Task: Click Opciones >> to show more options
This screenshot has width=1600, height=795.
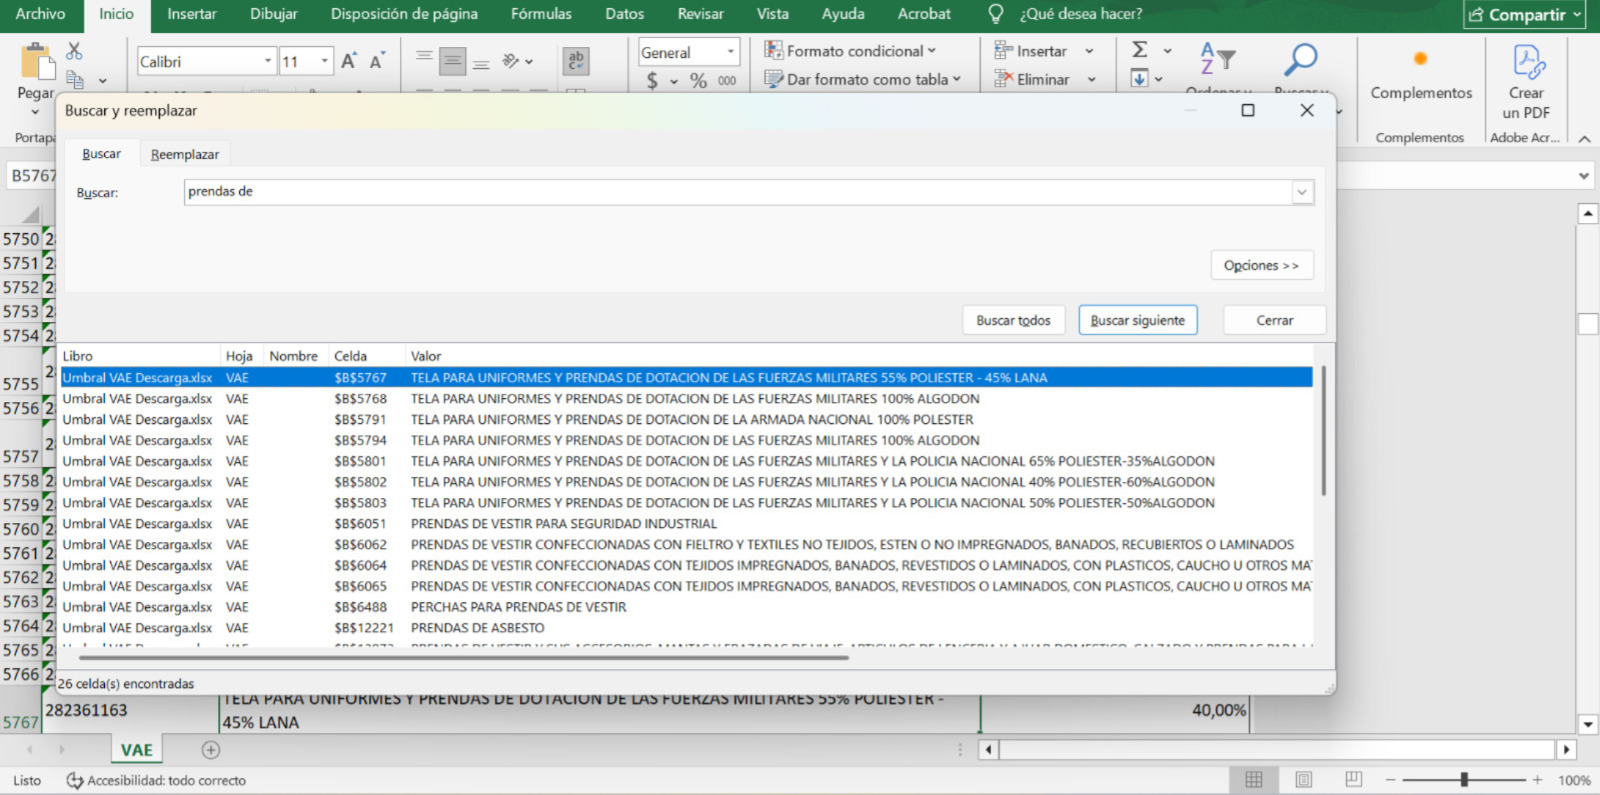Action: tap(1260, 265)
